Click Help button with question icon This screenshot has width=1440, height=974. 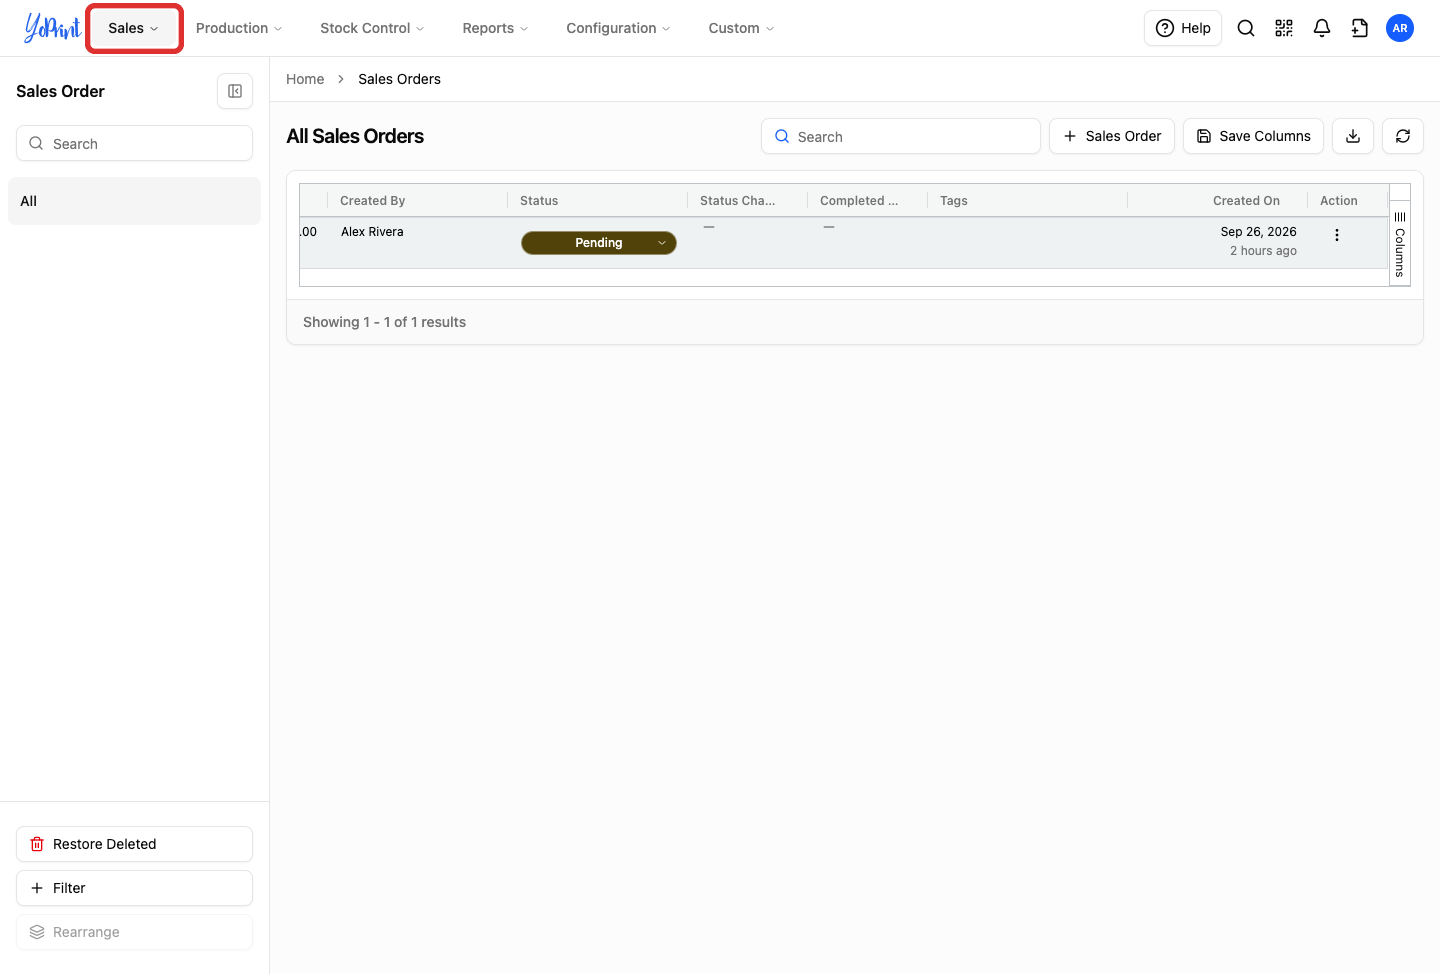point(1183,28)
